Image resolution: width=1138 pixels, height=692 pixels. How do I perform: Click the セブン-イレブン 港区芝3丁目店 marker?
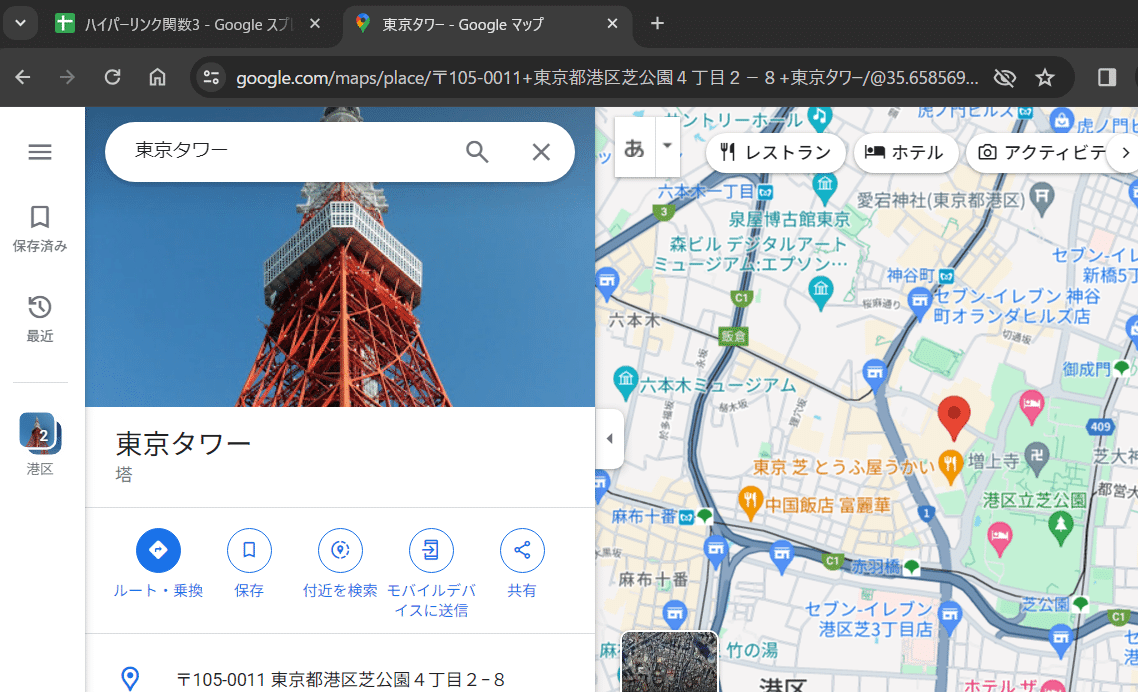tap(949, 619)
